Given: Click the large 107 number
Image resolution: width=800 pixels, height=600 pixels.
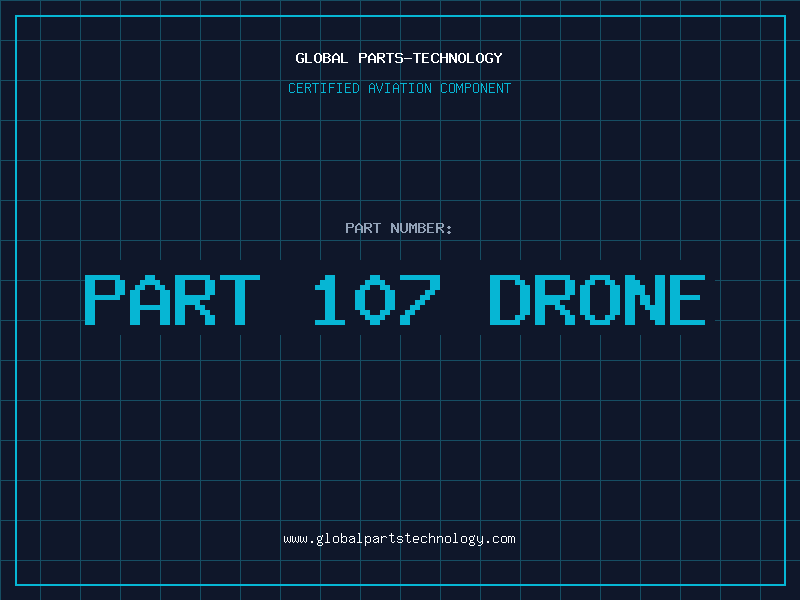Looking at the screenshot, I should click(x=377, y=299).
